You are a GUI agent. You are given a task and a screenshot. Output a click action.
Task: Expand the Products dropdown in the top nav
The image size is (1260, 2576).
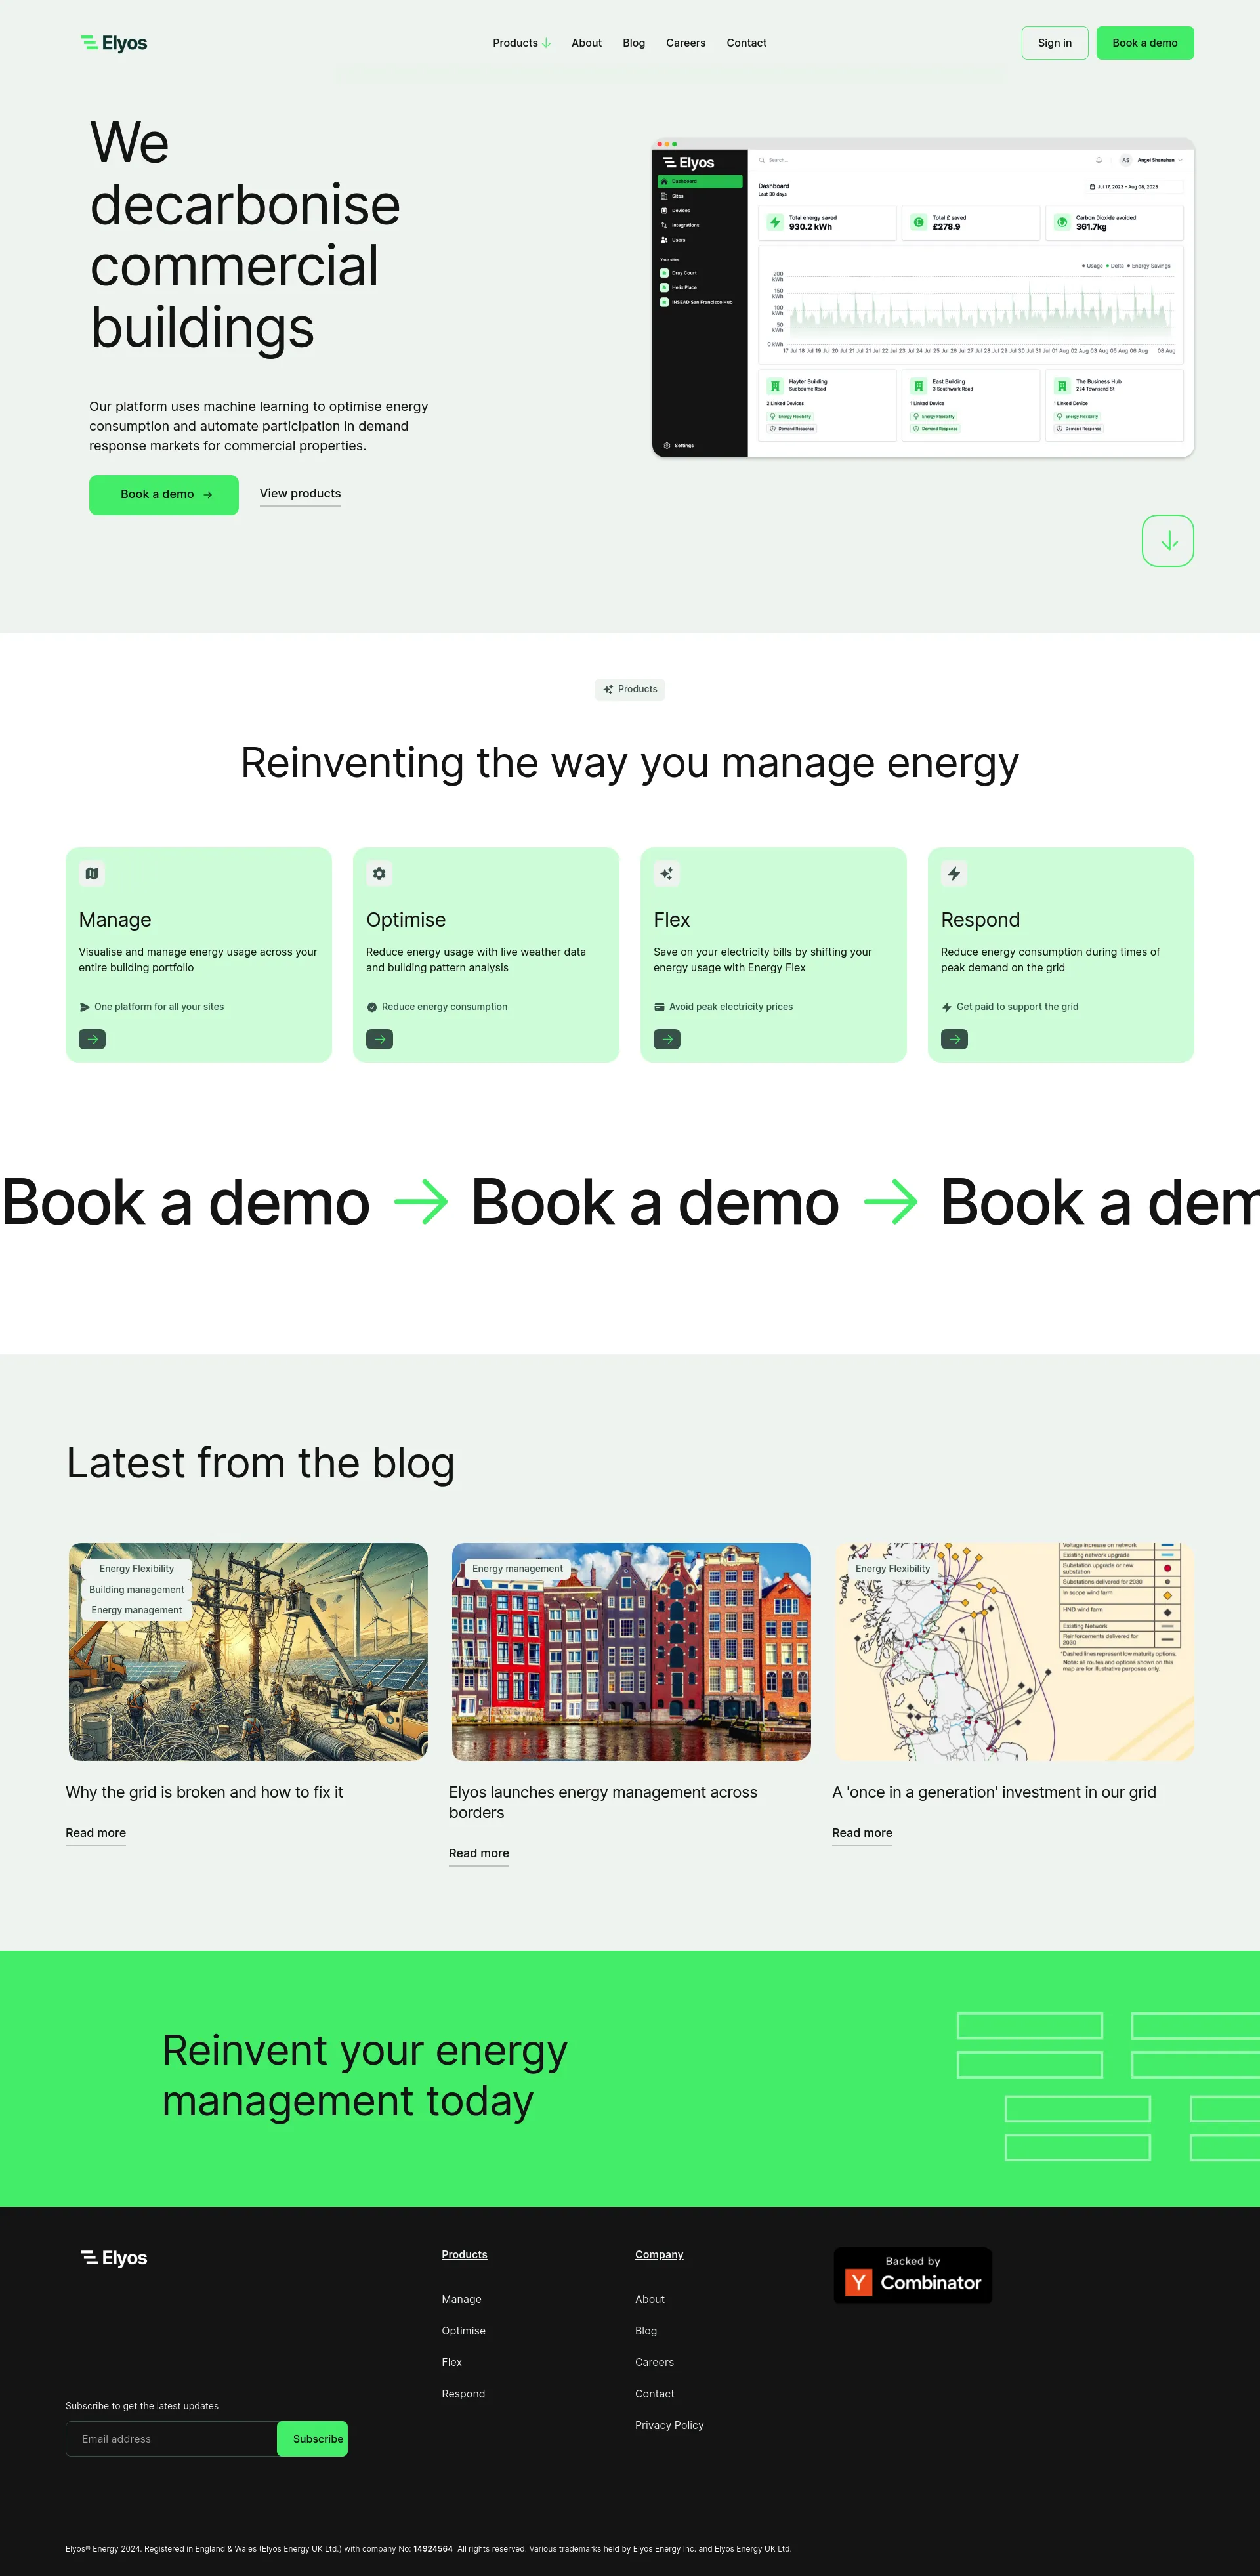point(521,43)
